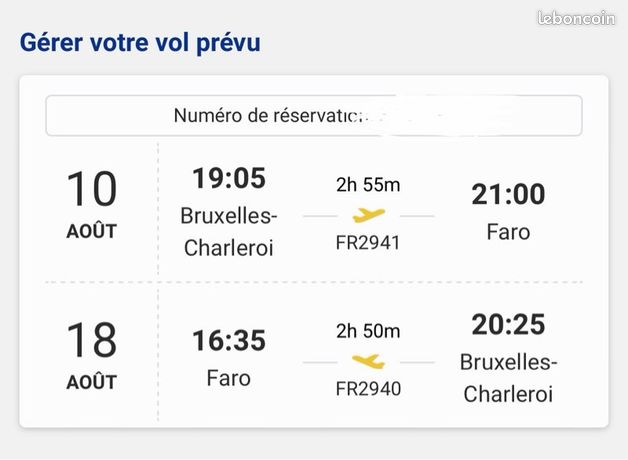Click the 2h 50m flight duration
Screen dimensions: 628x460
(x=368, y=331)
